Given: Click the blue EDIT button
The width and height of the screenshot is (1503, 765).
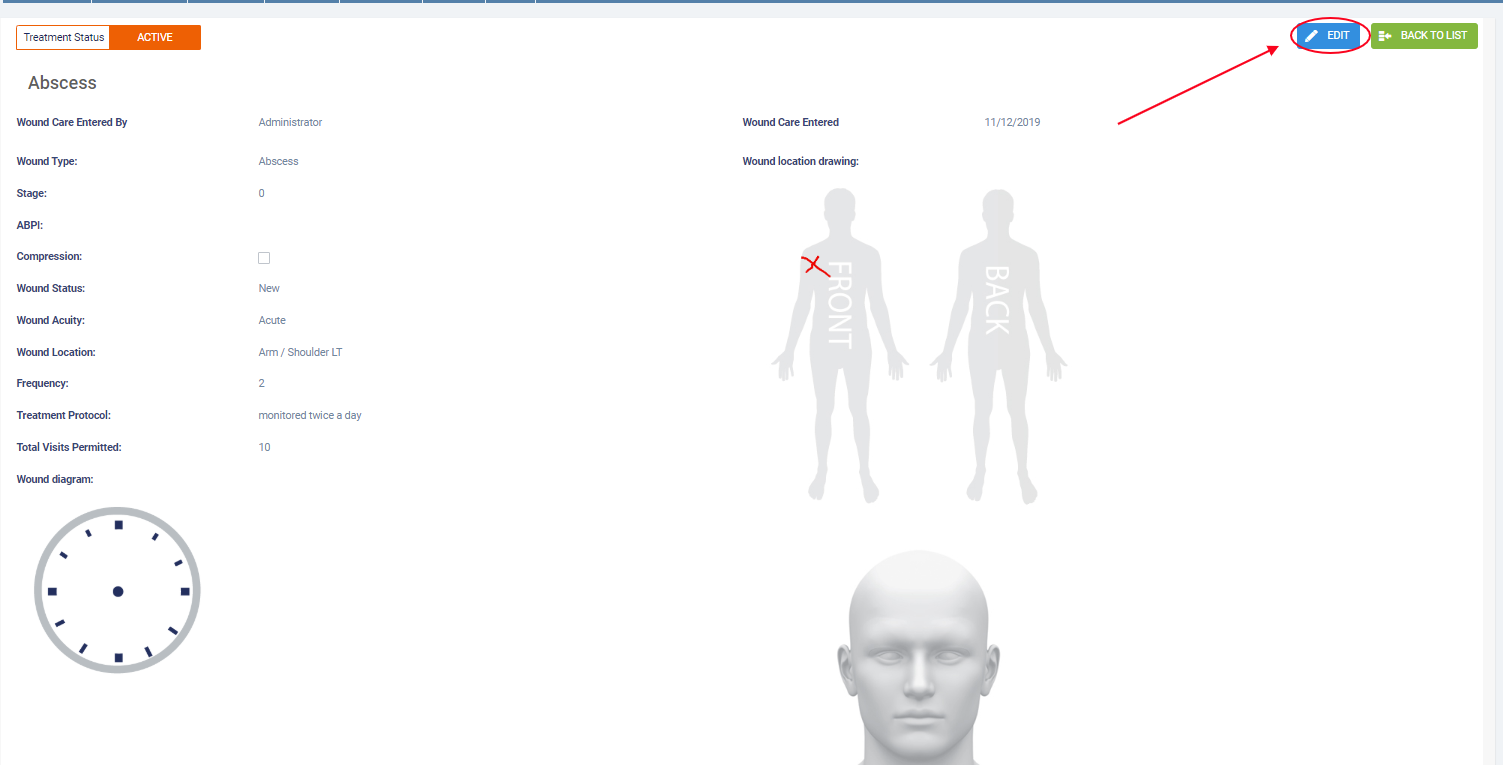Looking at the screenshot, I should pyautogui.click(x=1329, y=36).
